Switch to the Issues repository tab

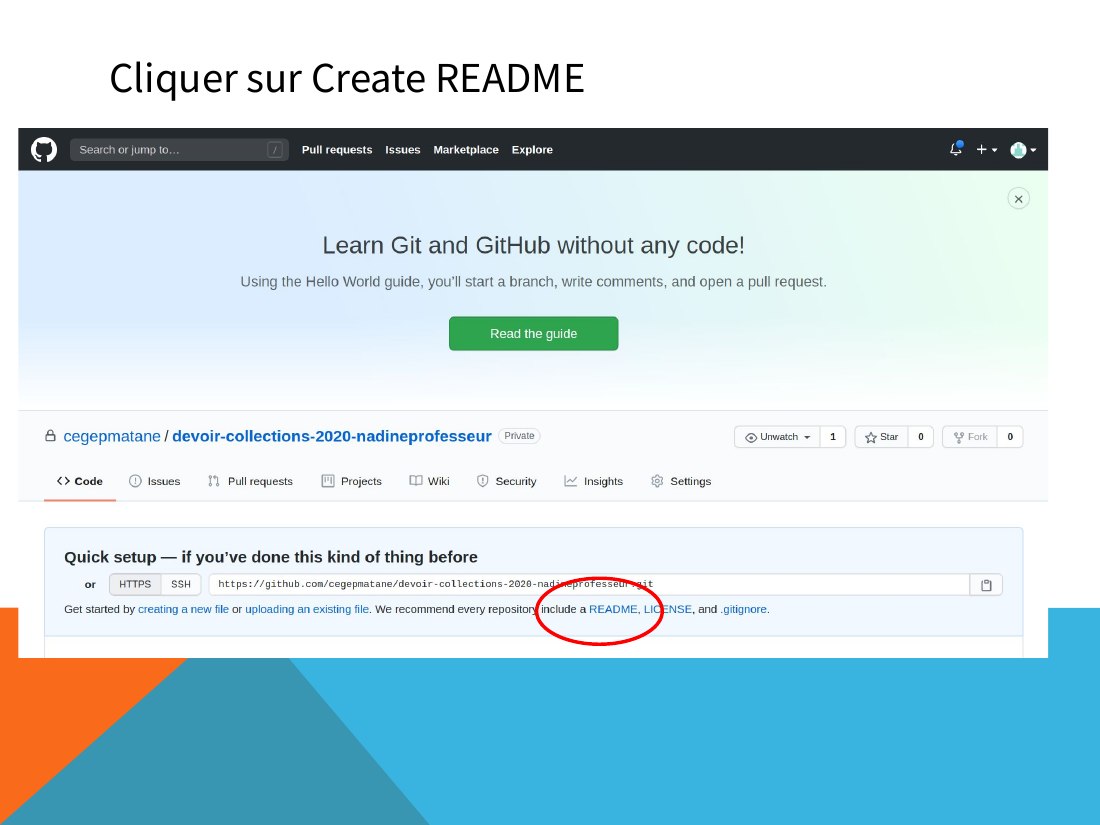[154, 481]
